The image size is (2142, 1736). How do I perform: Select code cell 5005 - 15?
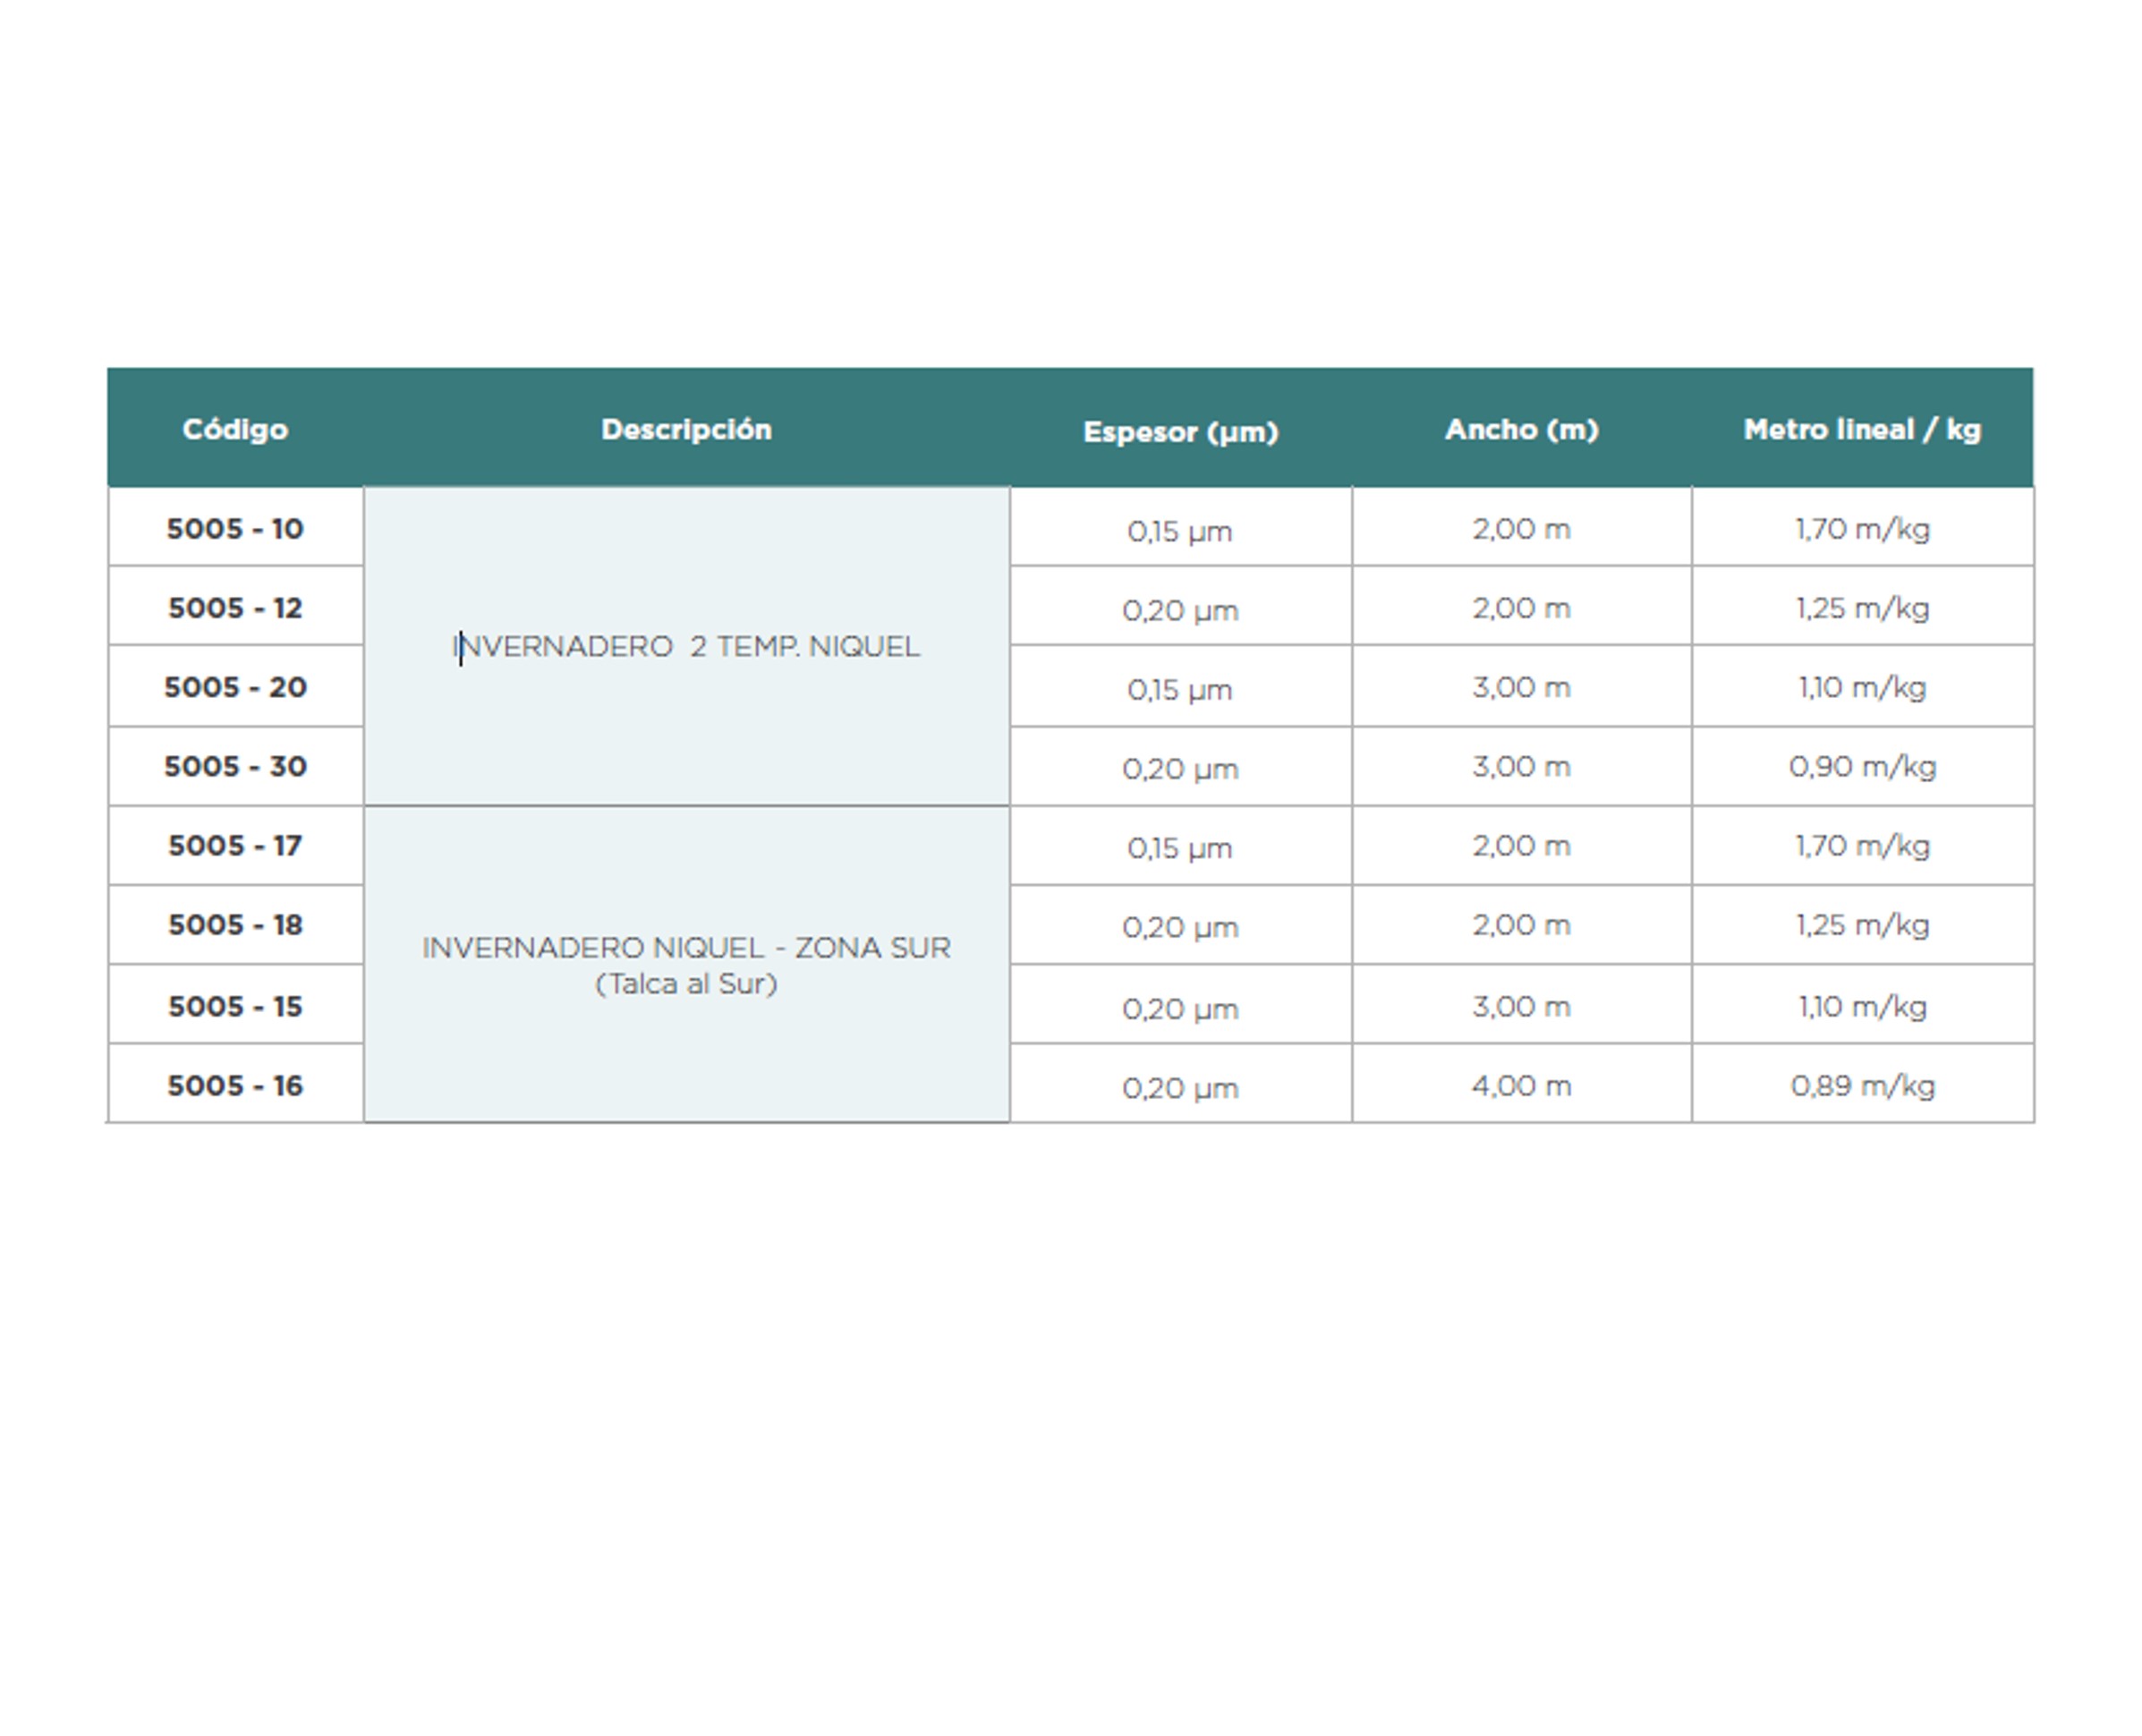pos(235,1005)
